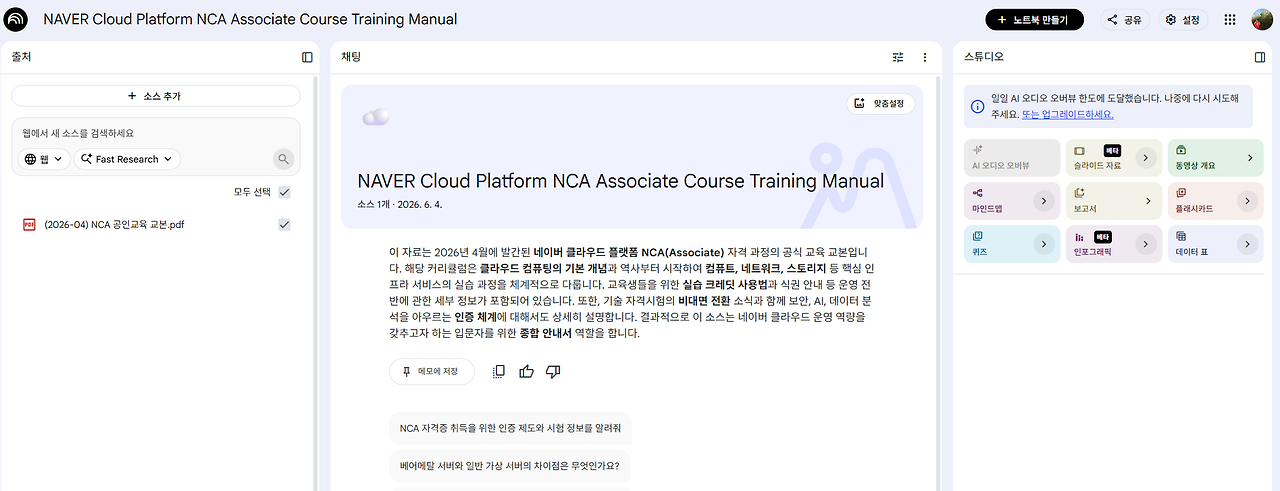Expand 데이터 표 options arrow
This screenshot has height=491, width=1280.
coord(1246,244)
